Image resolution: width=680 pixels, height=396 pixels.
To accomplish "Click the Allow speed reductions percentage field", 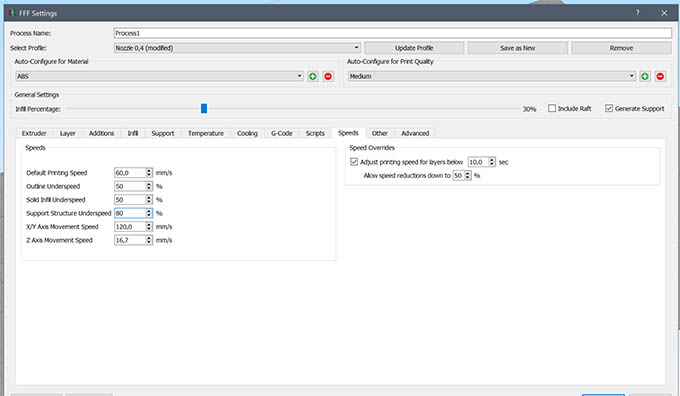I will [x=458, y=175].
